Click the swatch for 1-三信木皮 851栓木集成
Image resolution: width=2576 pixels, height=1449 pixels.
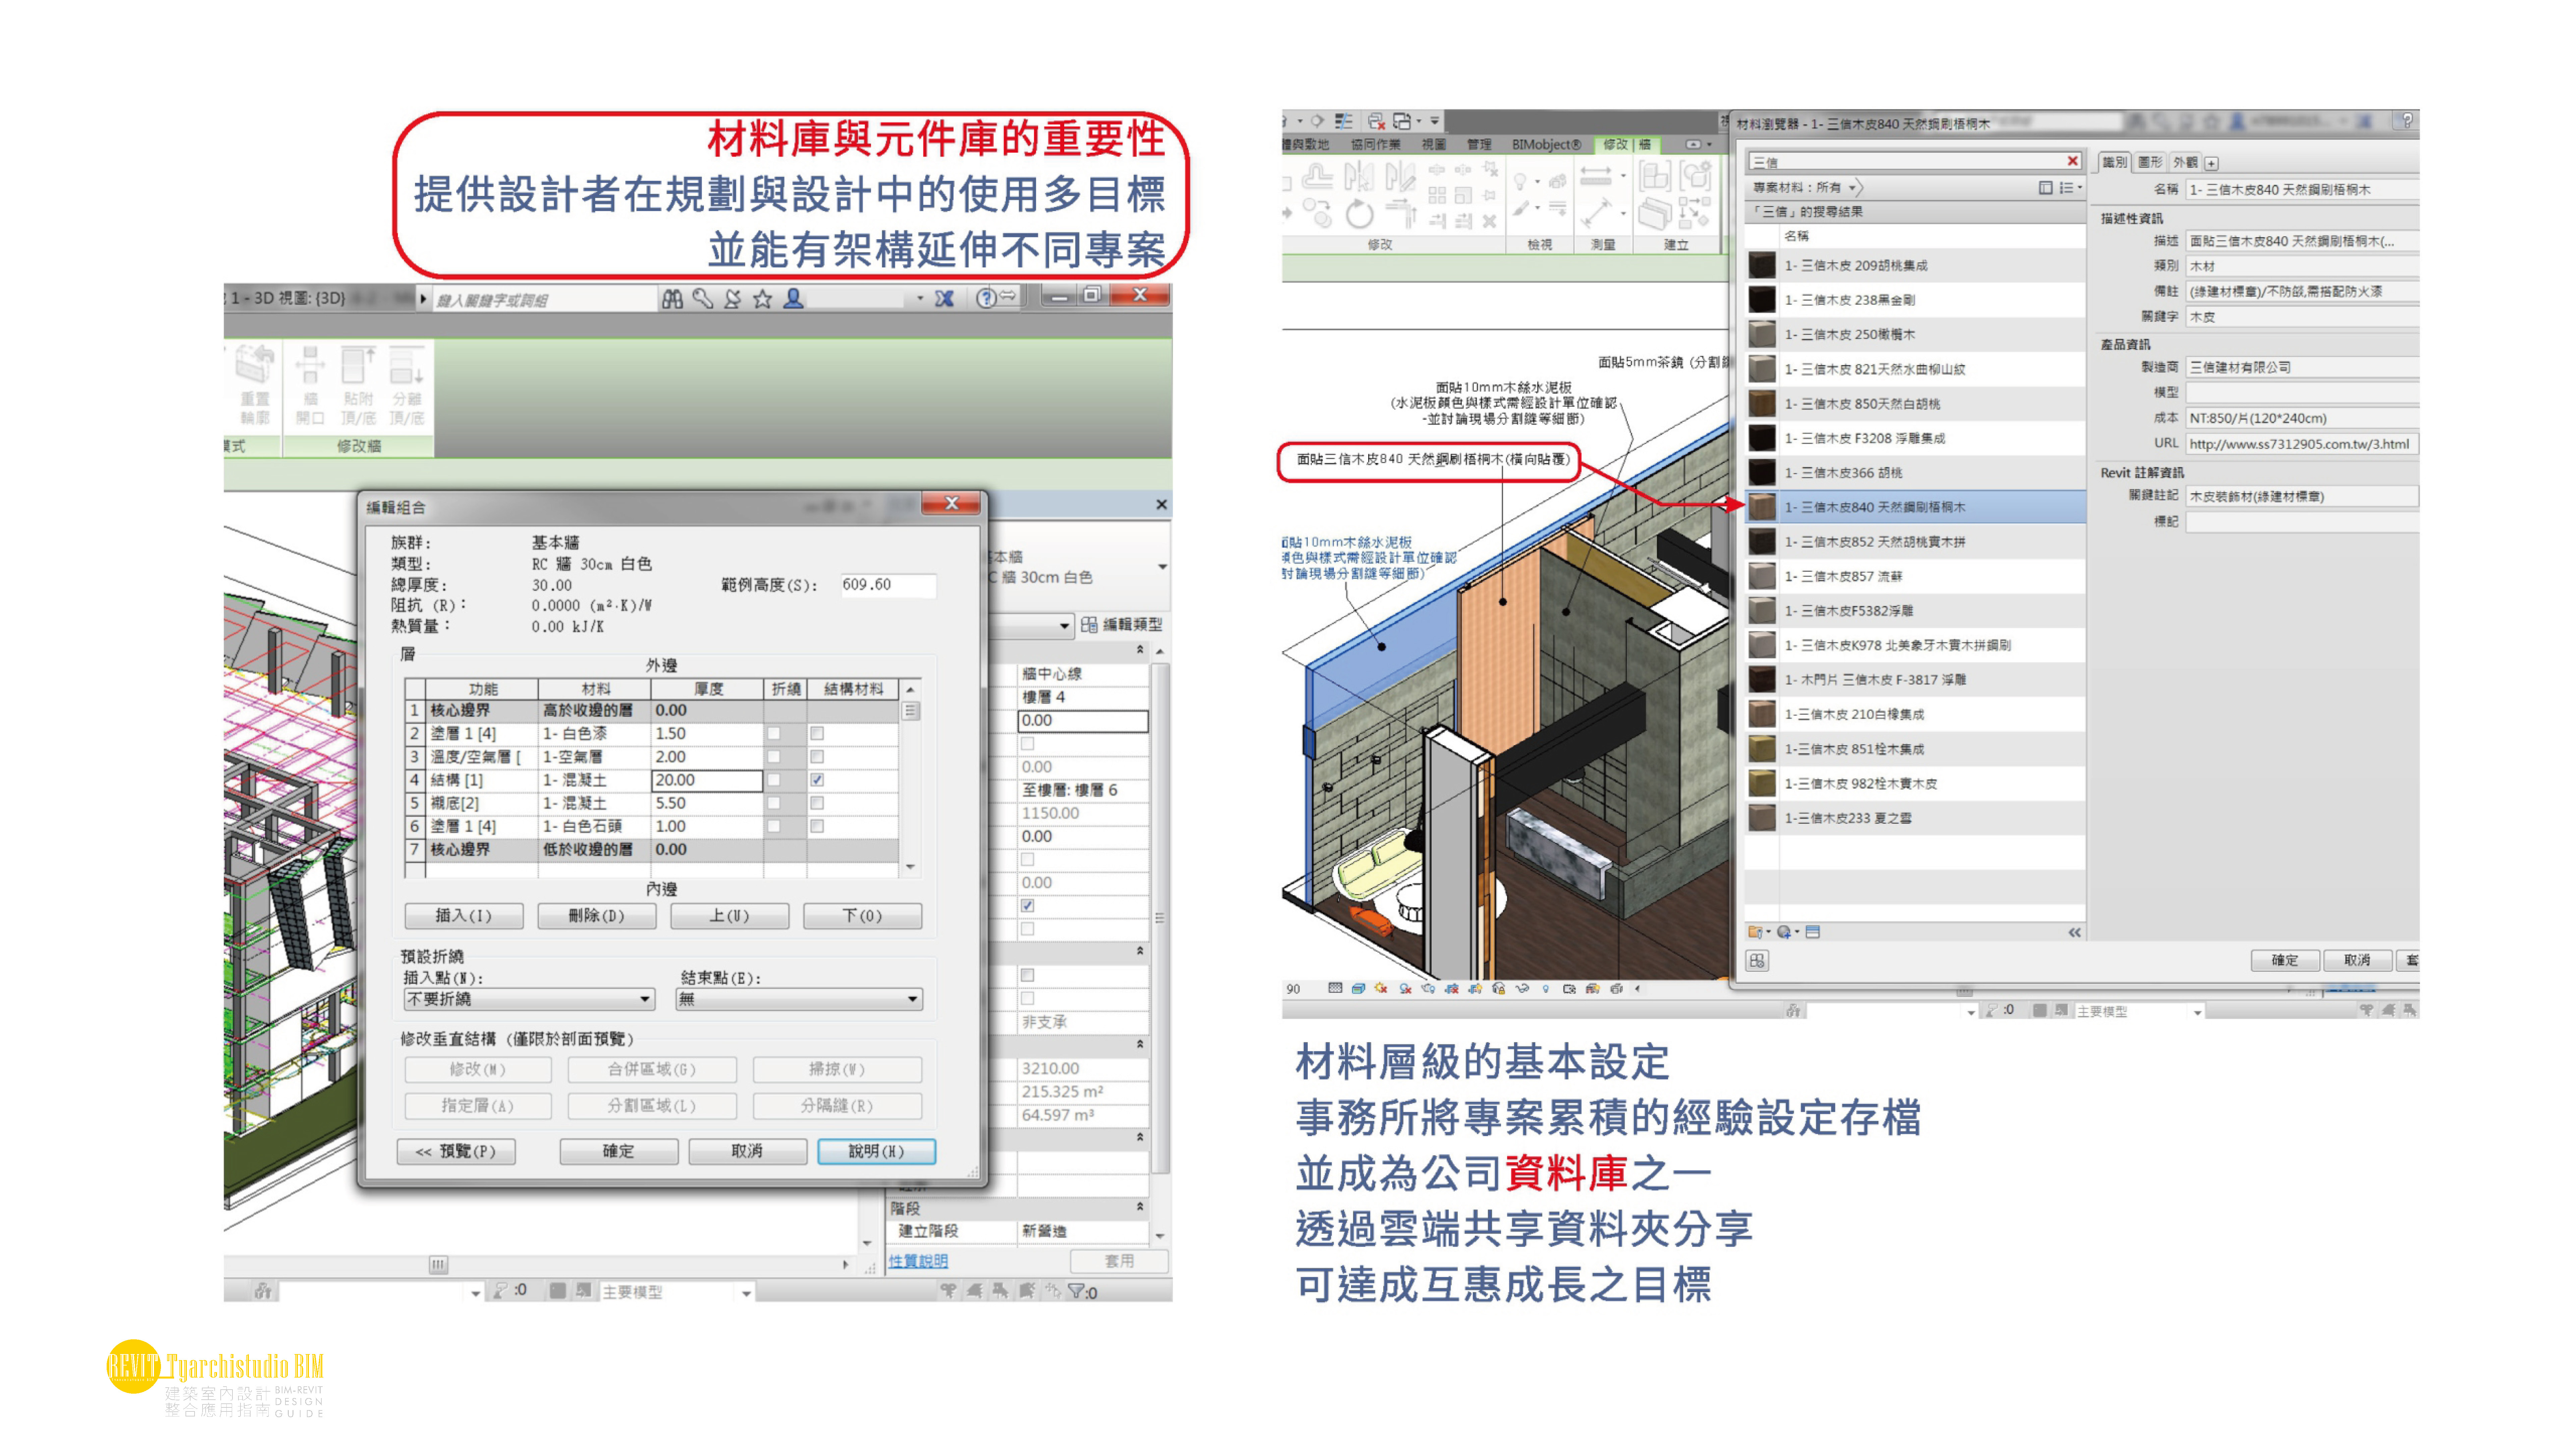click(1762, 749)
